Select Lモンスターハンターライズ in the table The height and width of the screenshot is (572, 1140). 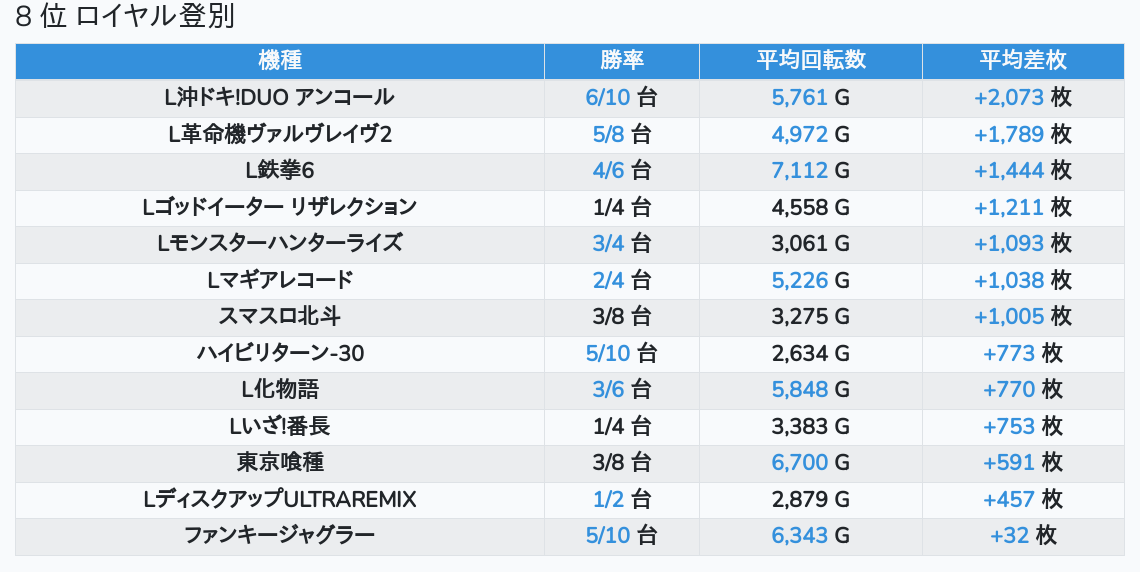[x=279, y=243]
